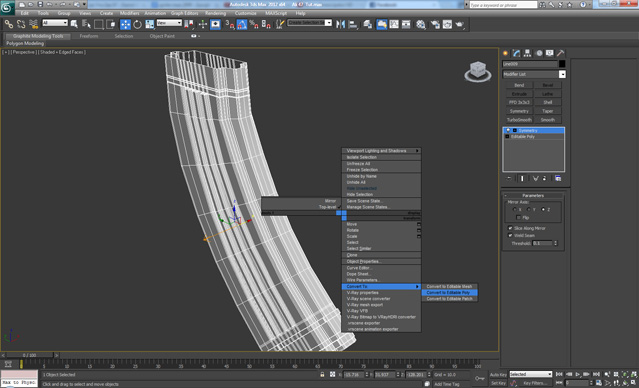Open the Select by Name tool
This screenshot has width=639, height=388.
coord(86,24)
